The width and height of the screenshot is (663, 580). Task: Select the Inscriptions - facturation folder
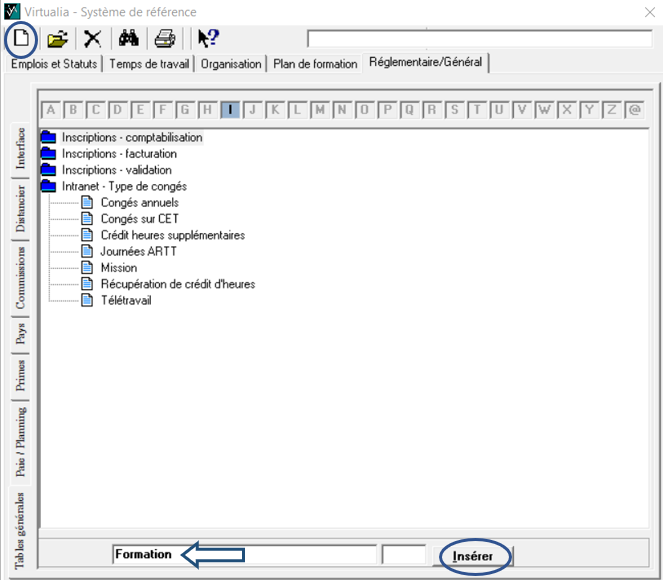tap(119, 154)
